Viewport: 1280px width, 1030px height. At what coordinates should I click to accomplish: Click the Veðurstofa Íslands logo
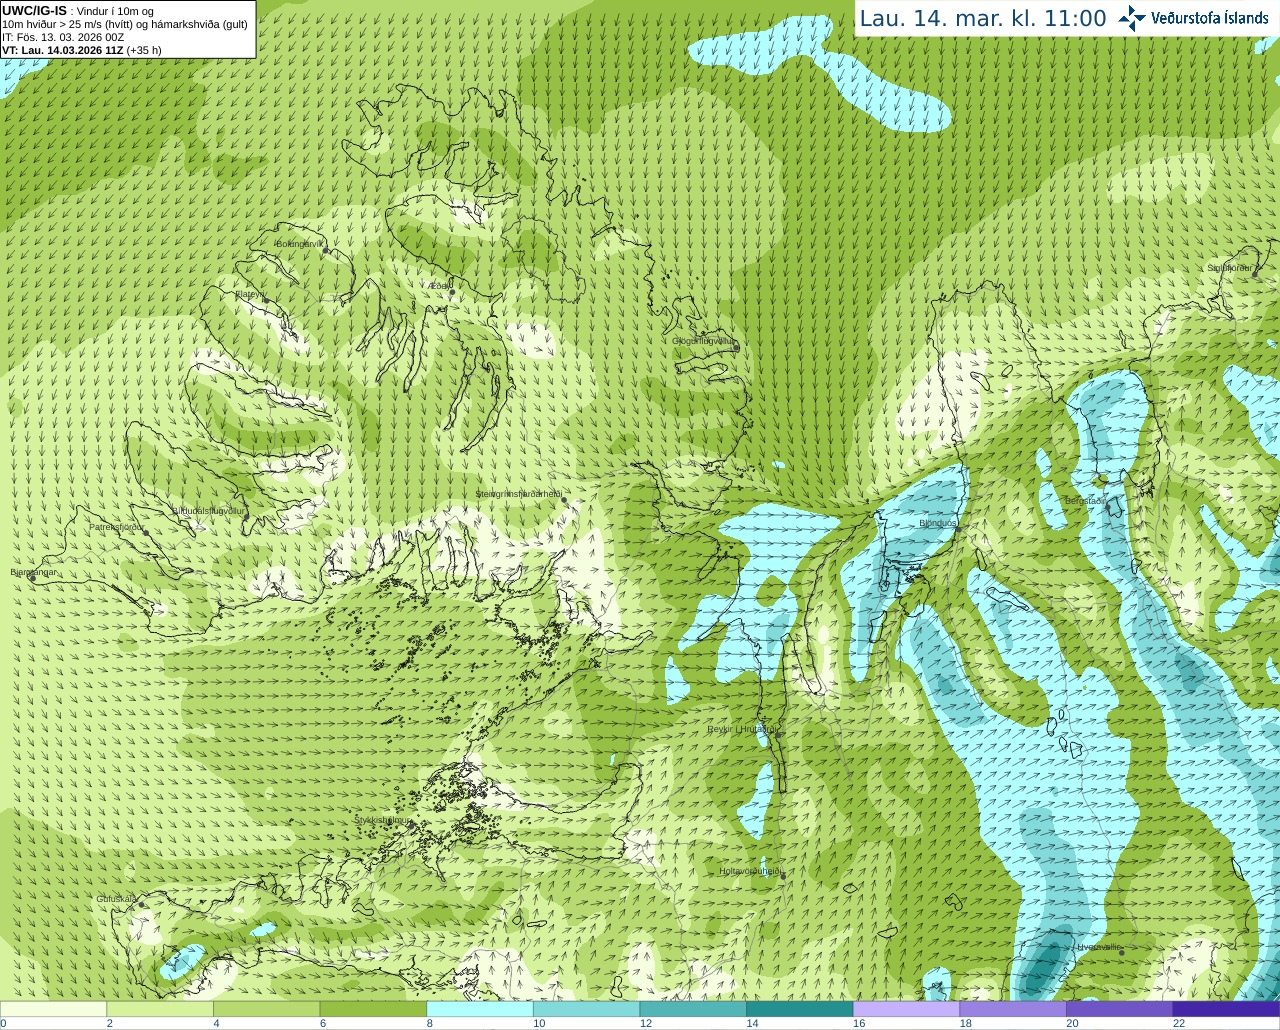coord(1194,18)
